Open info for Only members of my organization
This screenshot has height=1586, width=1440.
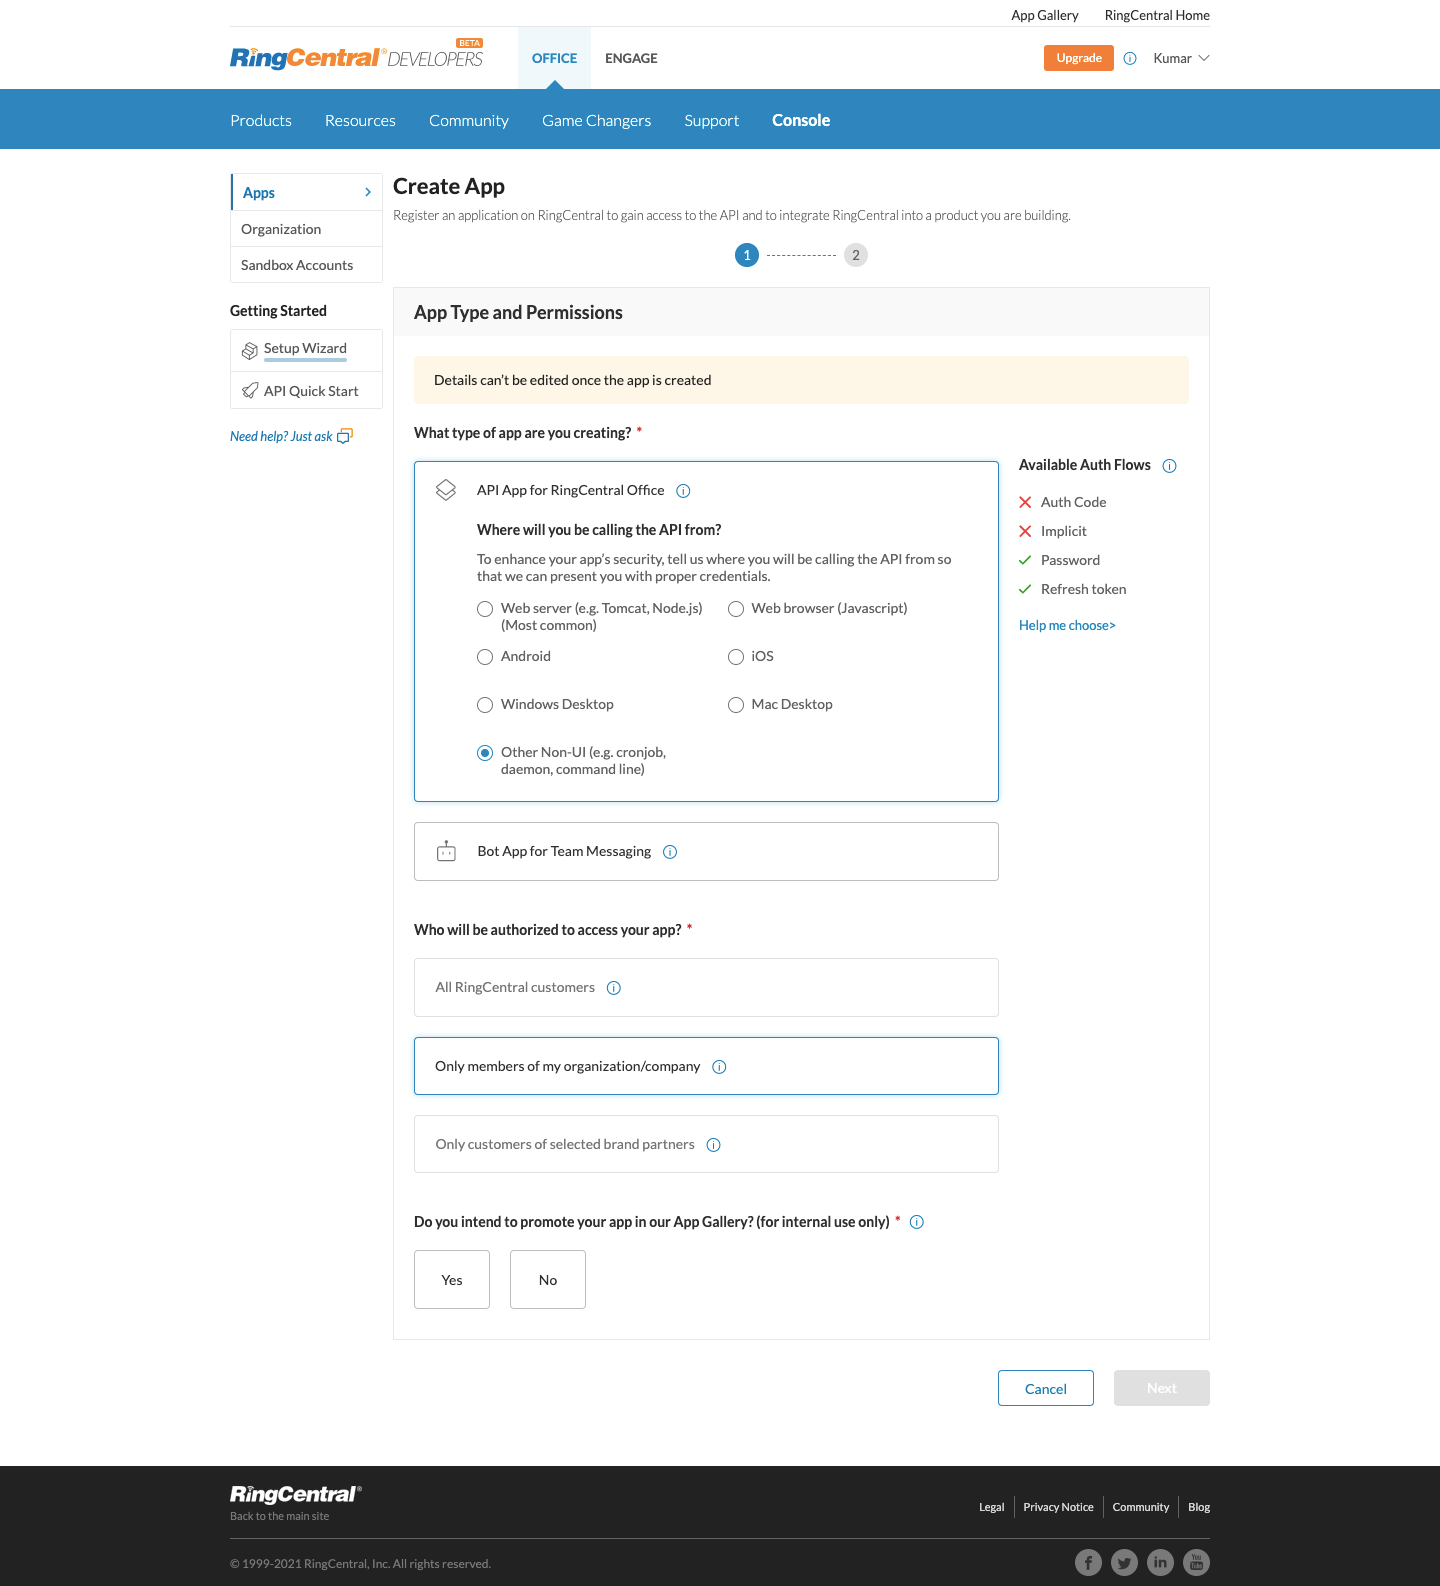click(x=719, y=1067)
